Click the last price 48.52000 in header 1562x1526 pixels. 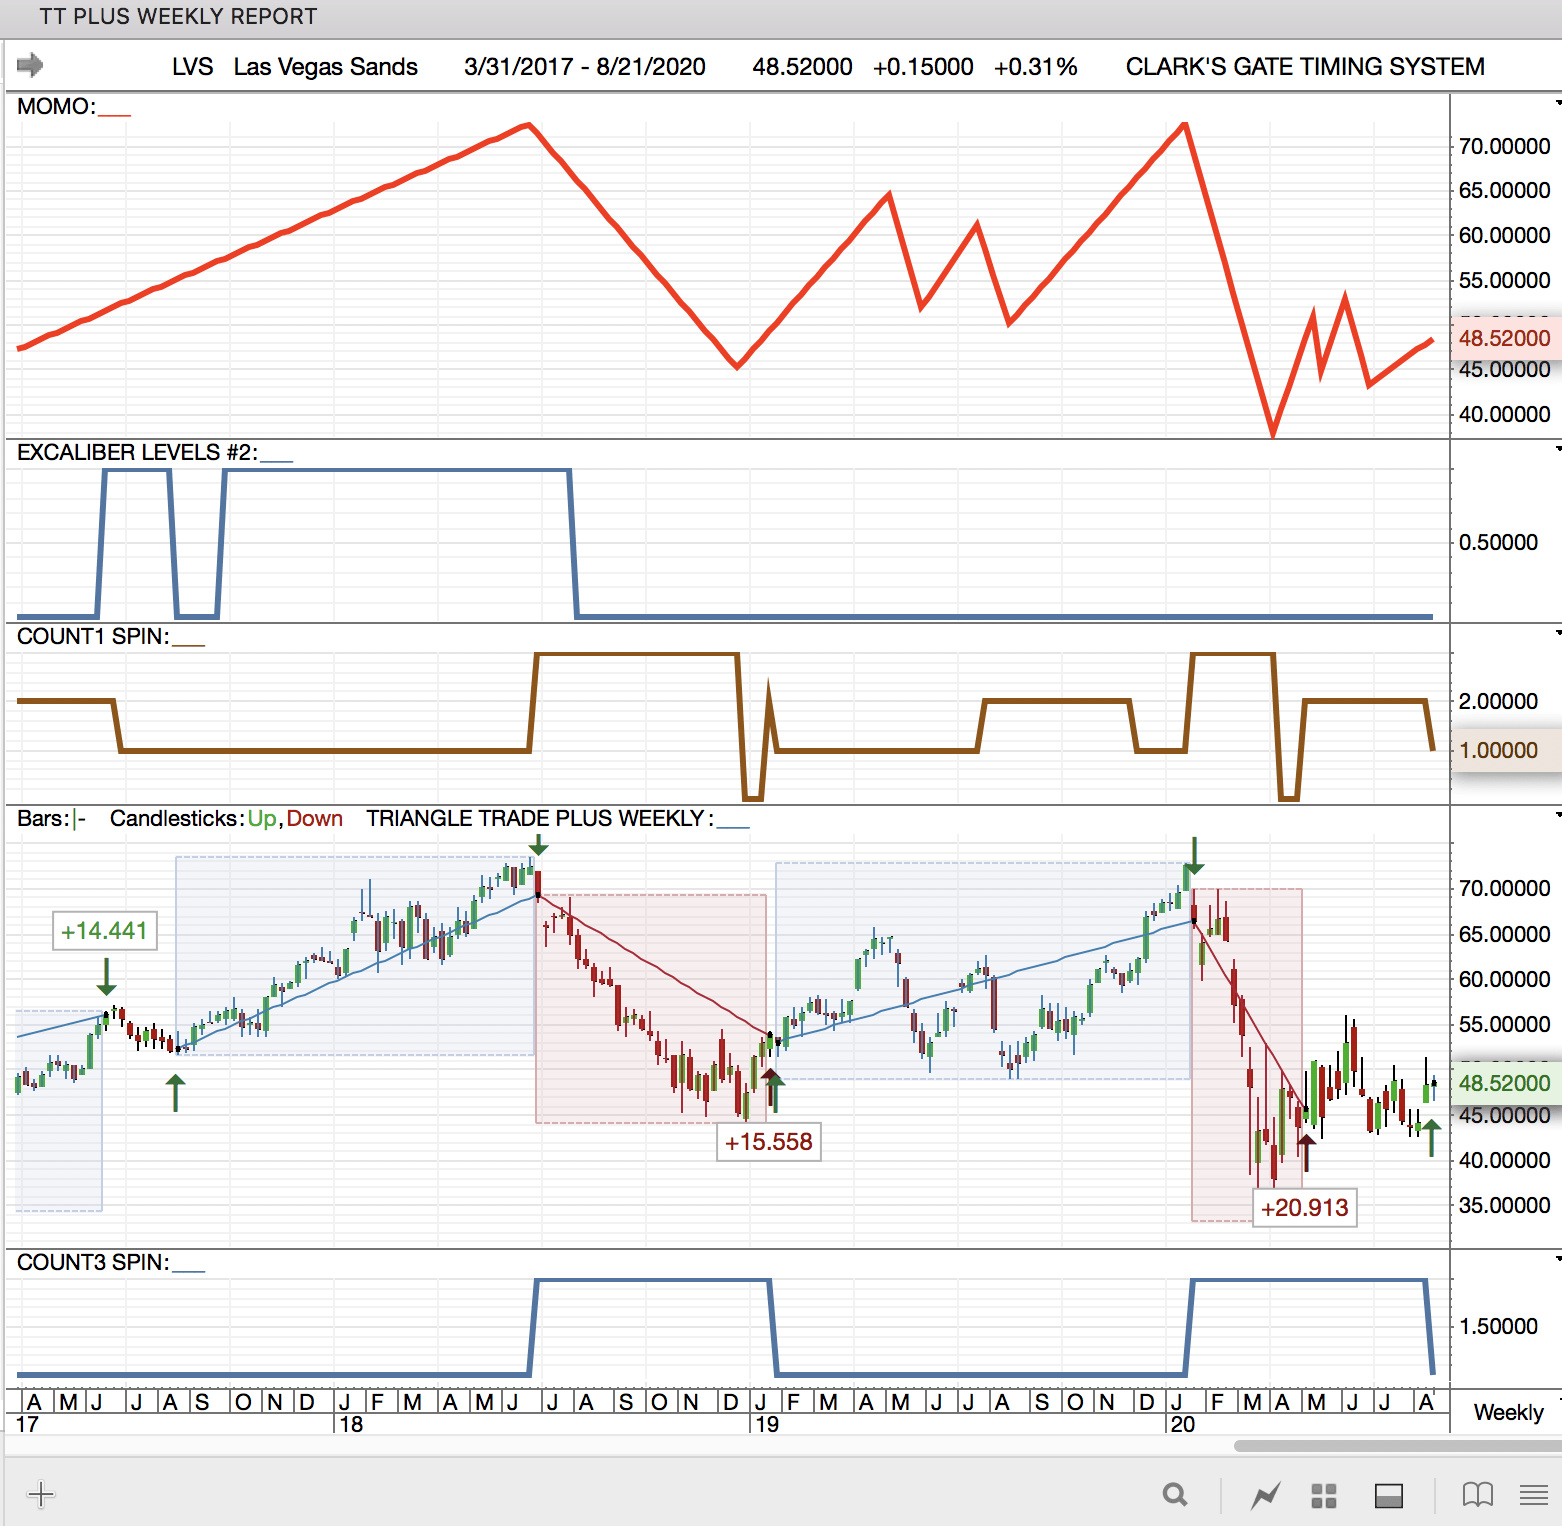[x=802, y=67]
